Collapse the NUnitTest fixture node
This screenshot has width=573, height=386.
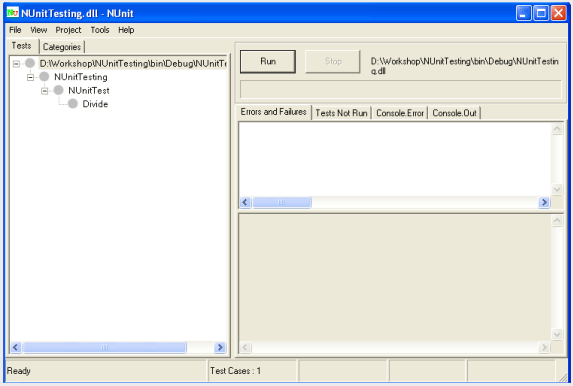tap(45, 91)
